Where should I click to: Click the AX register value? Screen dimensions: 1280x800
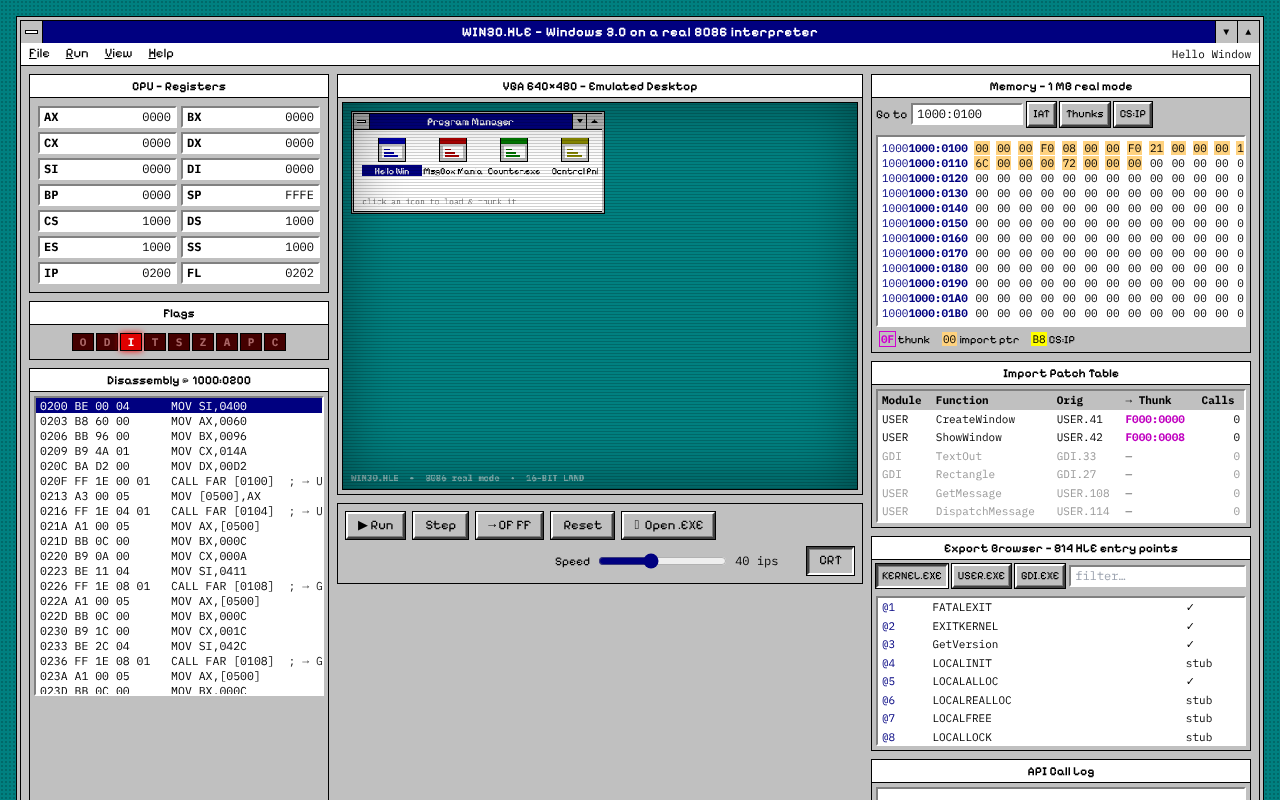point(156,117)
